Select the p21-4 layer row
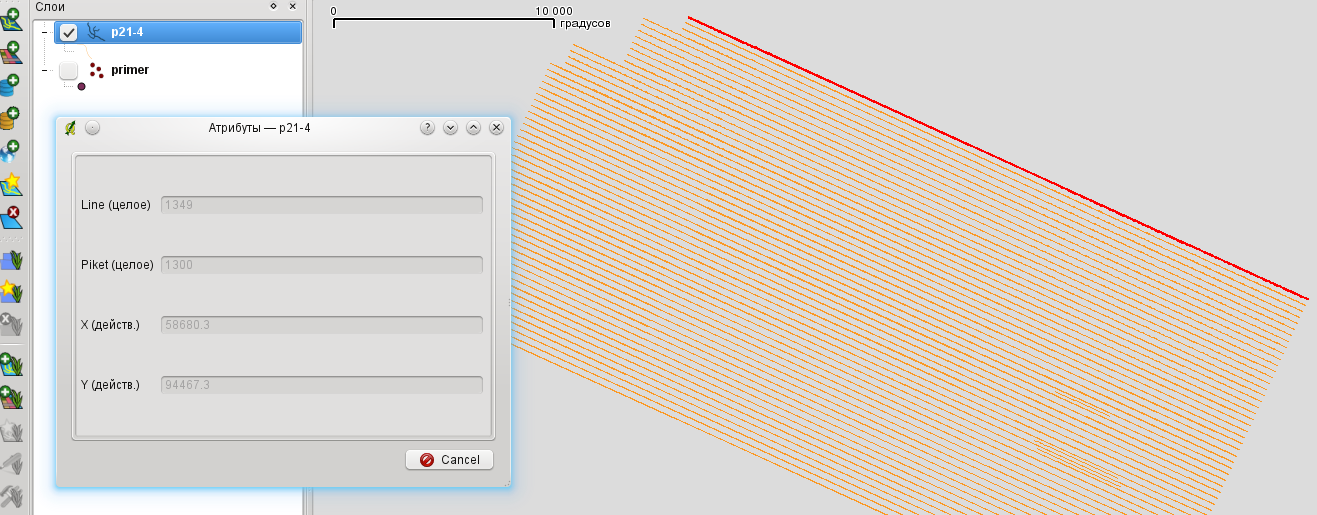 pos(178,32)
